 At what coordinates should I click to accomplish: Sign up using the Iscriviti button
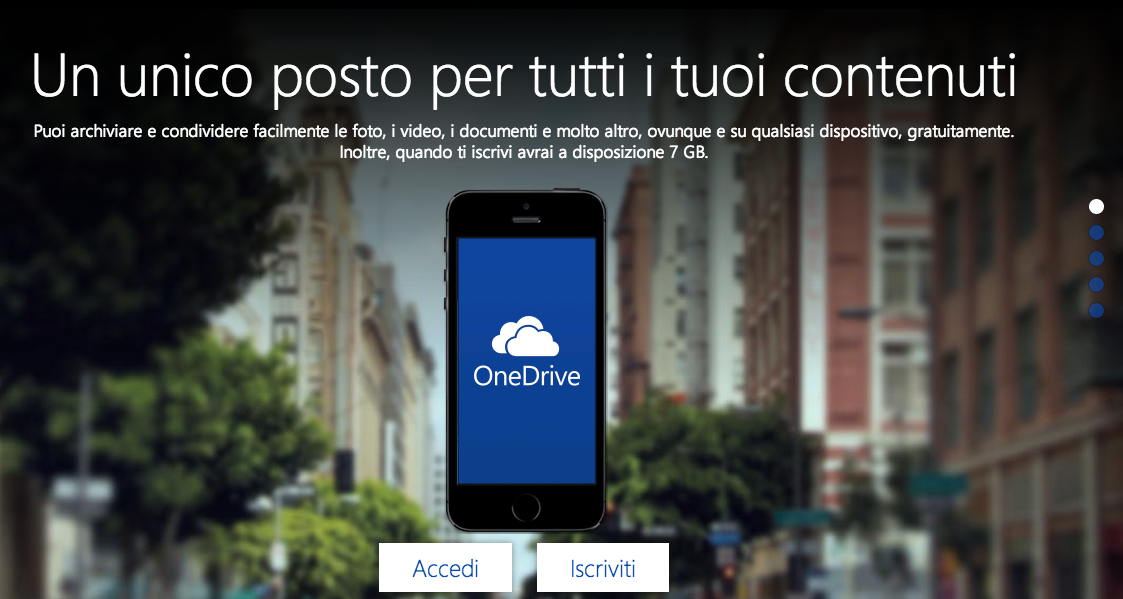(602, 567)
